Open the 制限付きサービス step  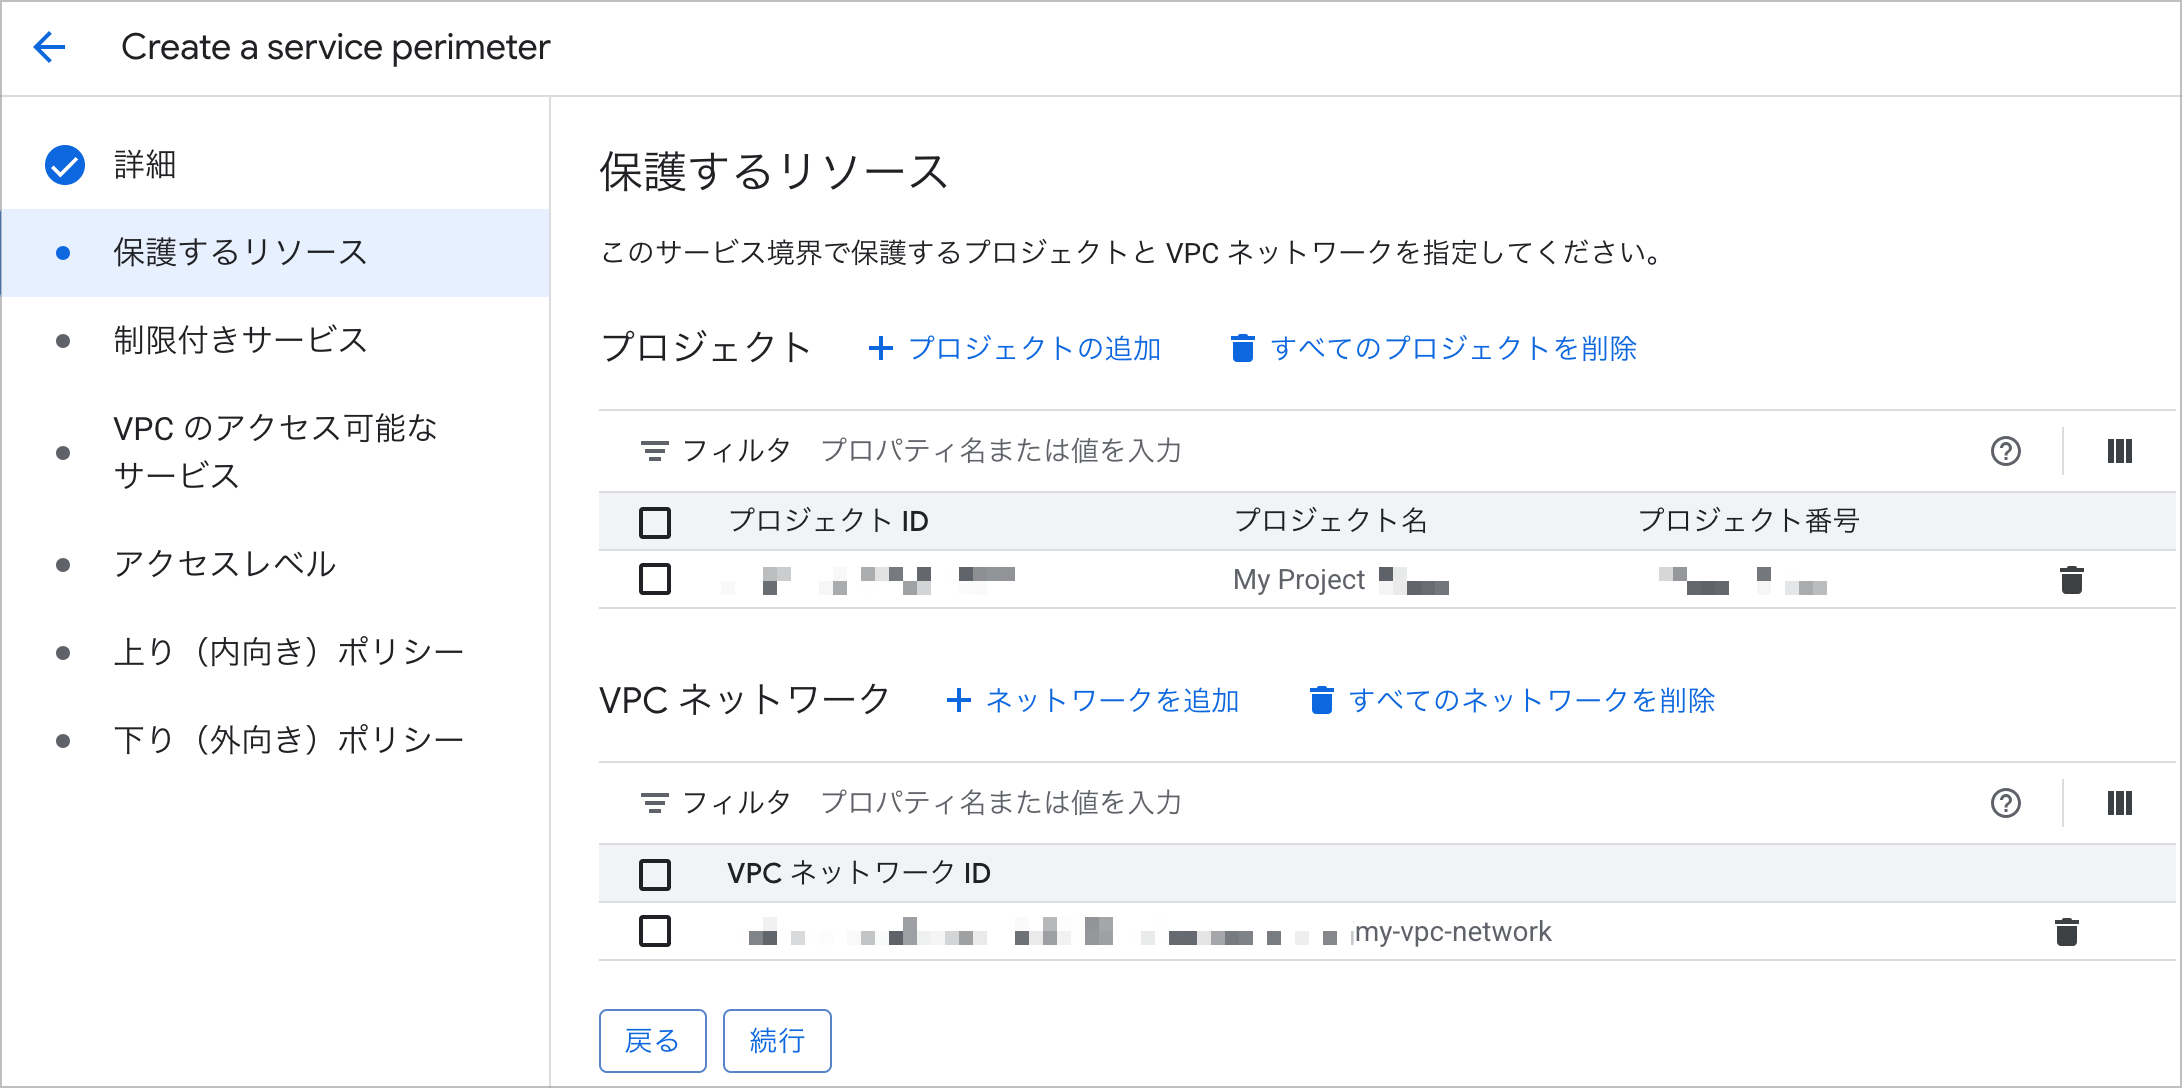[240, 340]
